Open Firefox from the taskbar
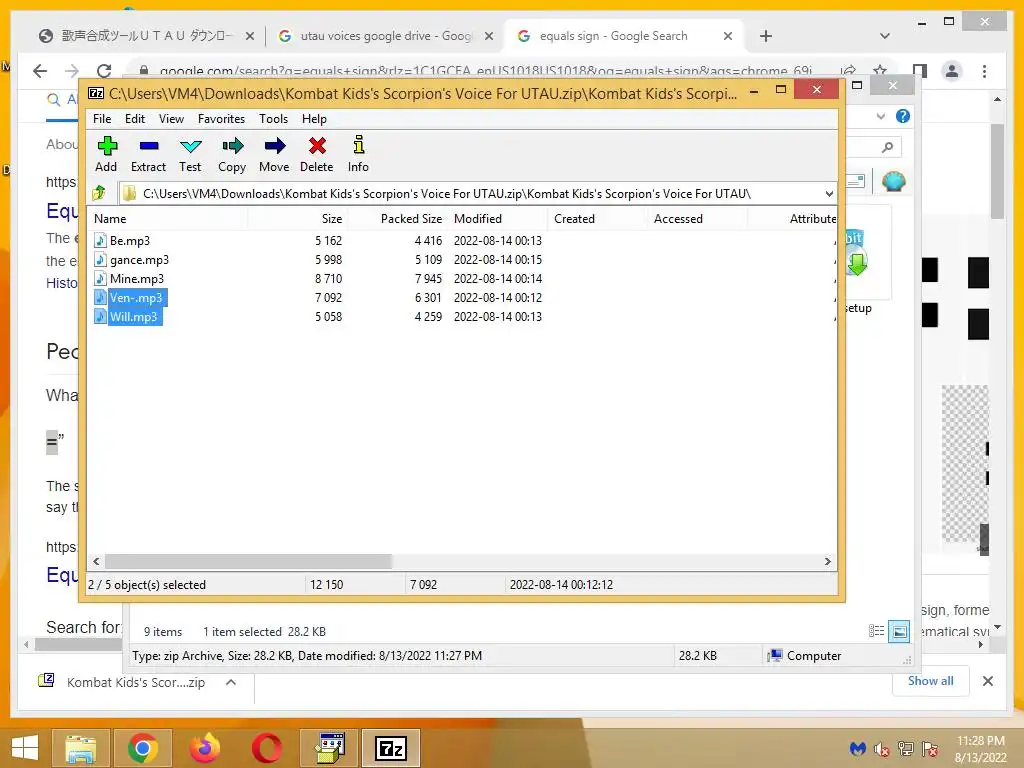The image size is (1024, 768). [x=204, y=748]
